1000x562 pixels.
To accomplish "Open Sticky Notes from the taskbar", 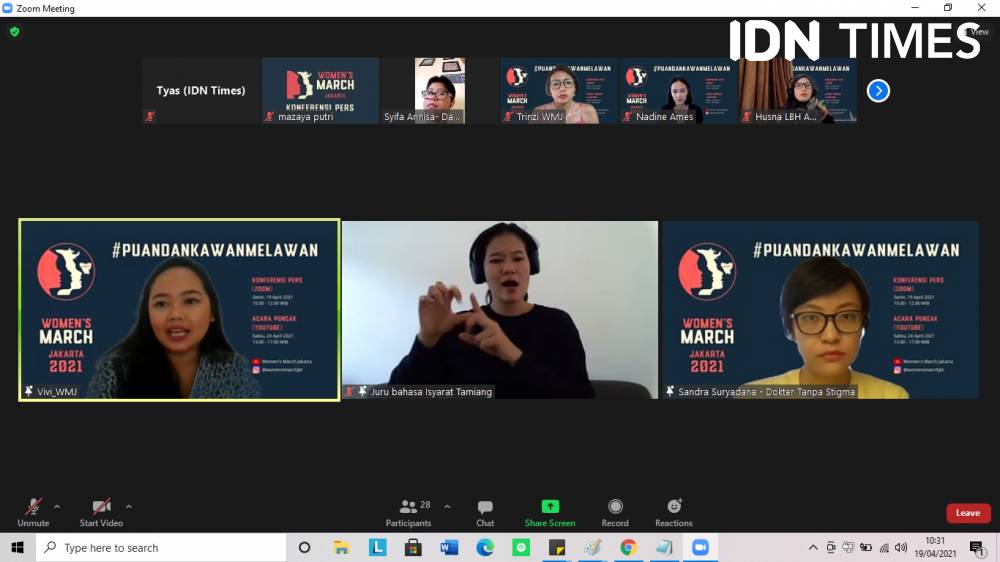I will coord(557,548).
